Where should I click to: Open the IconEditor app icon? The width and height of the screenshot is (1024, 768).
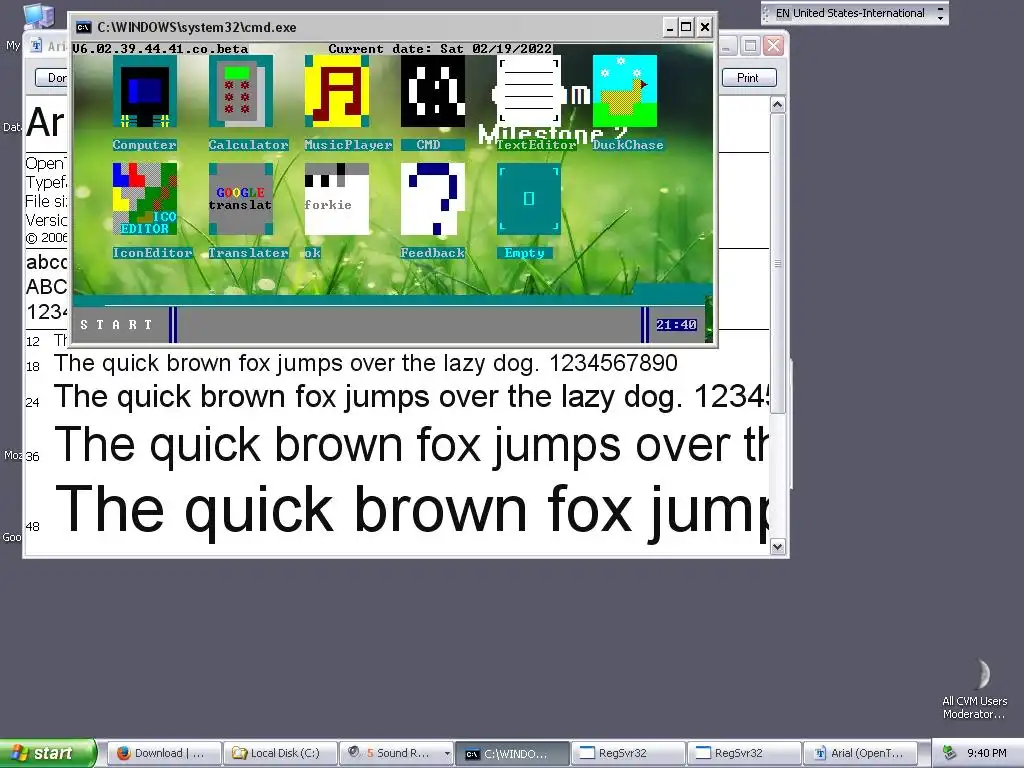144,199
